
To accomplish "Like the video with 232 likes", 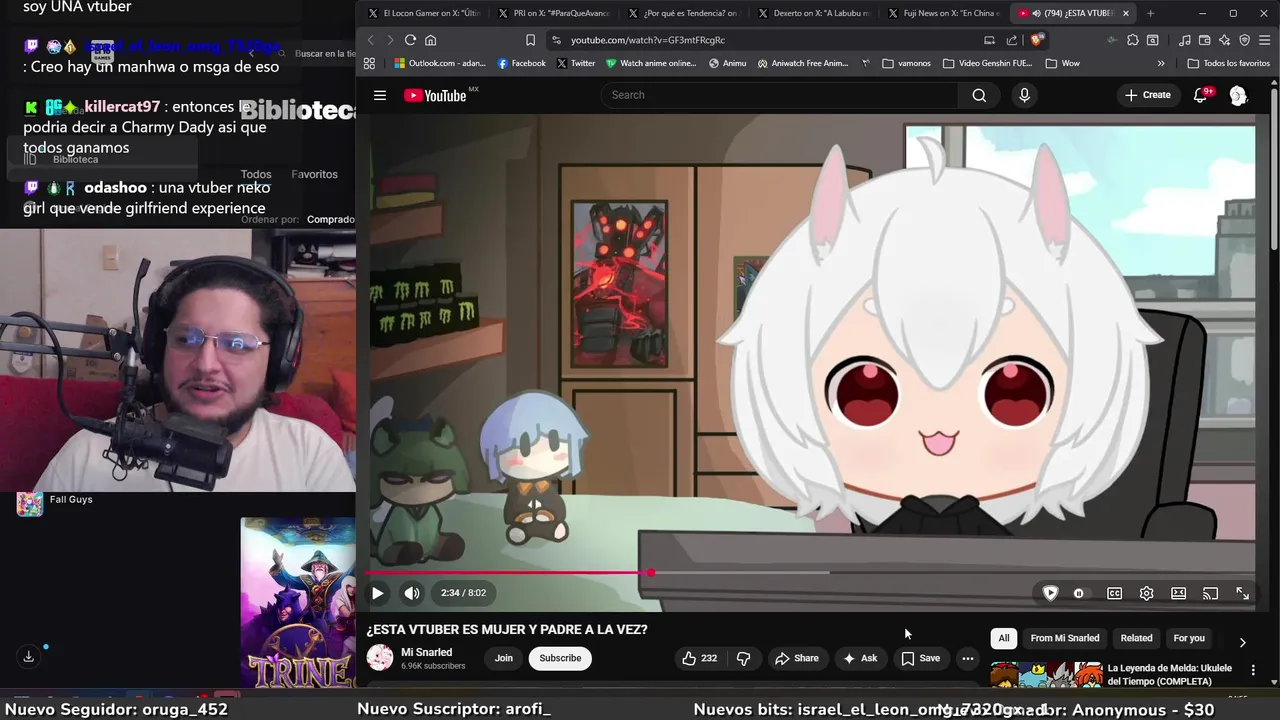I will [x=700, y=658].
